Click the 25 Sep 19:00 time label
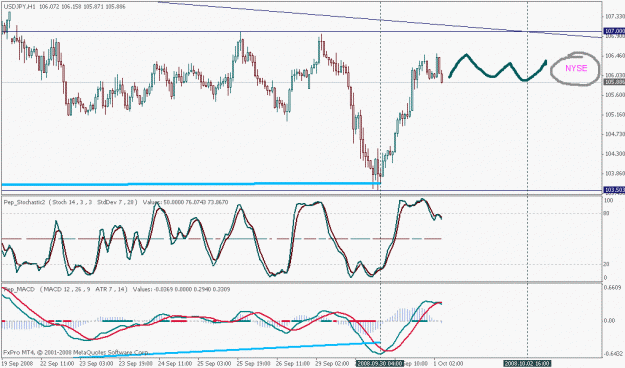The height and width of the screenshot is (368, 625). (254, 364)
